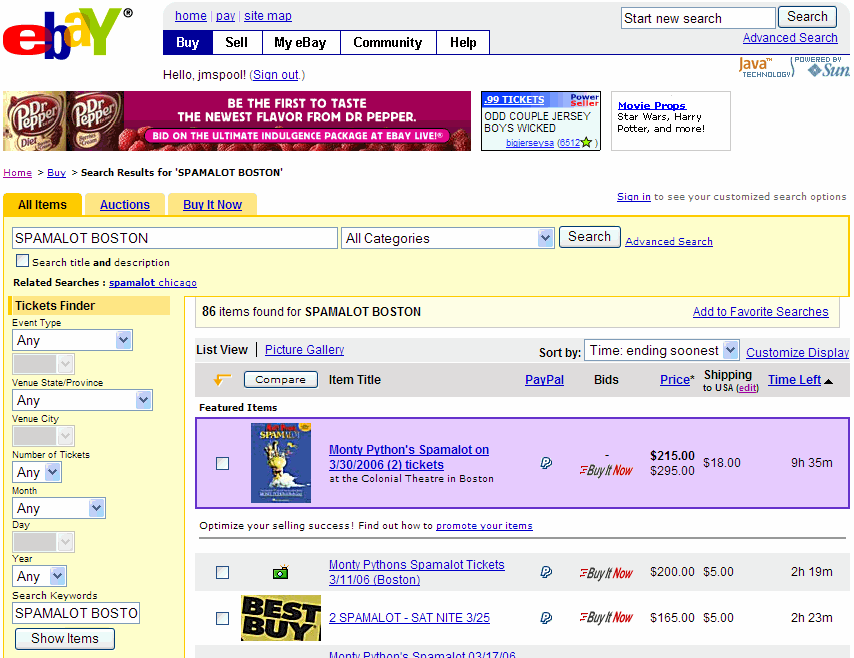The height and width of the screenshot is (658, 854).
Task: Click the Compare button
Action: (x=280, y=379)
